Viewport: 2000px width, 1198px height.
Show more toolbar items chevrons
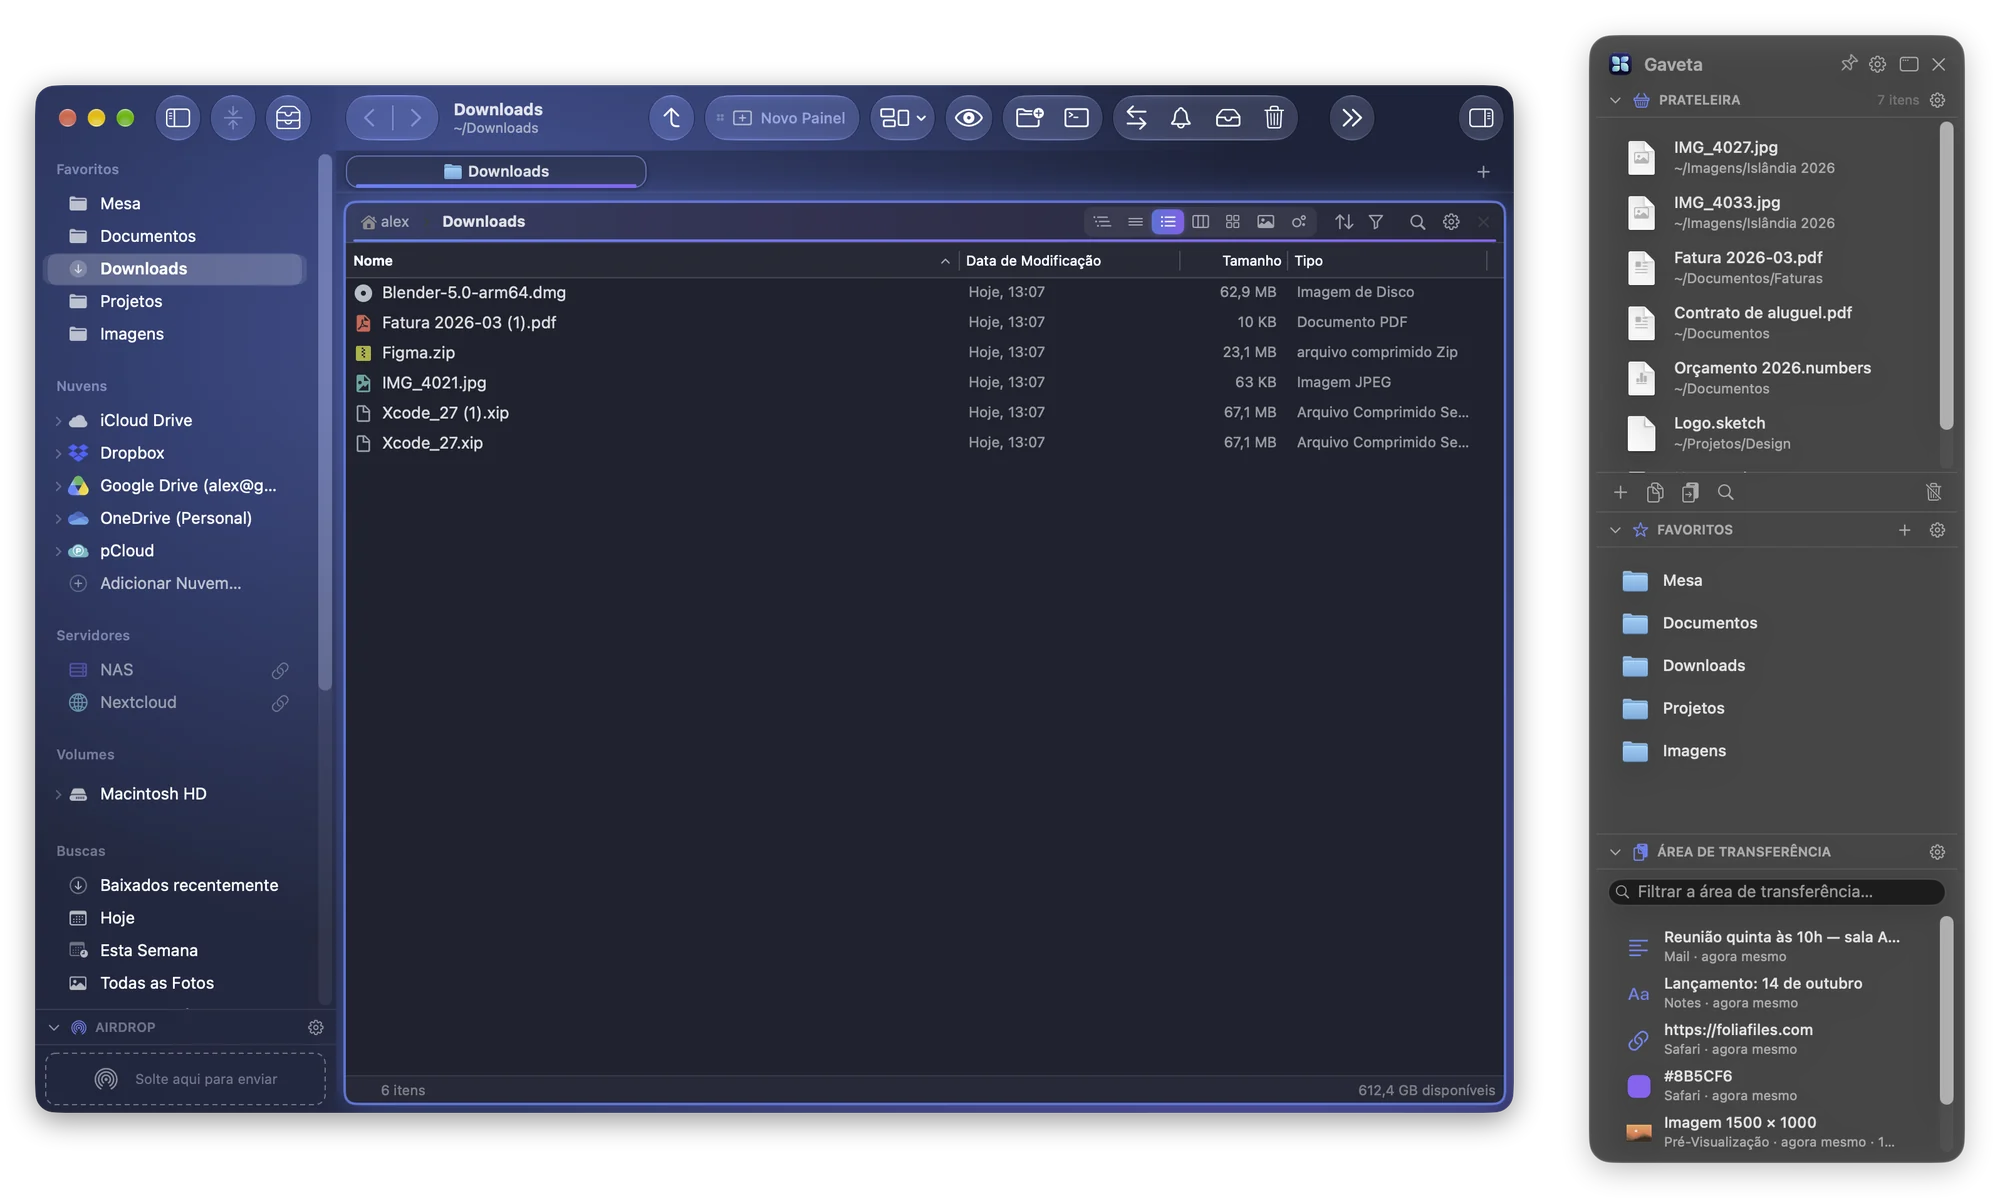coord(1351,118)
